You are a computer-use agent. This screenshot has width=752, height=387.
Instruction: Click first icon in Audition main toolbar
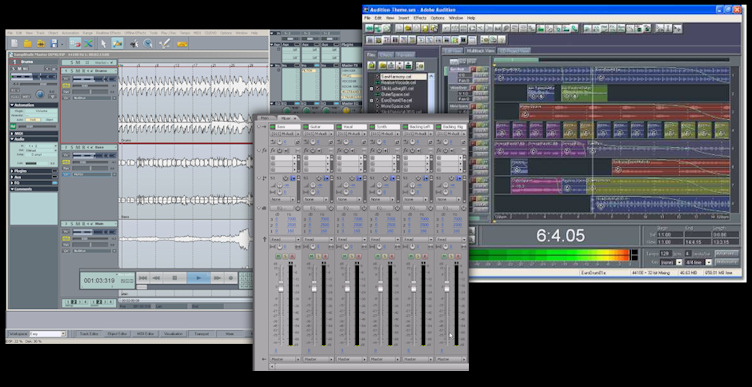click(x=369, y=28)
